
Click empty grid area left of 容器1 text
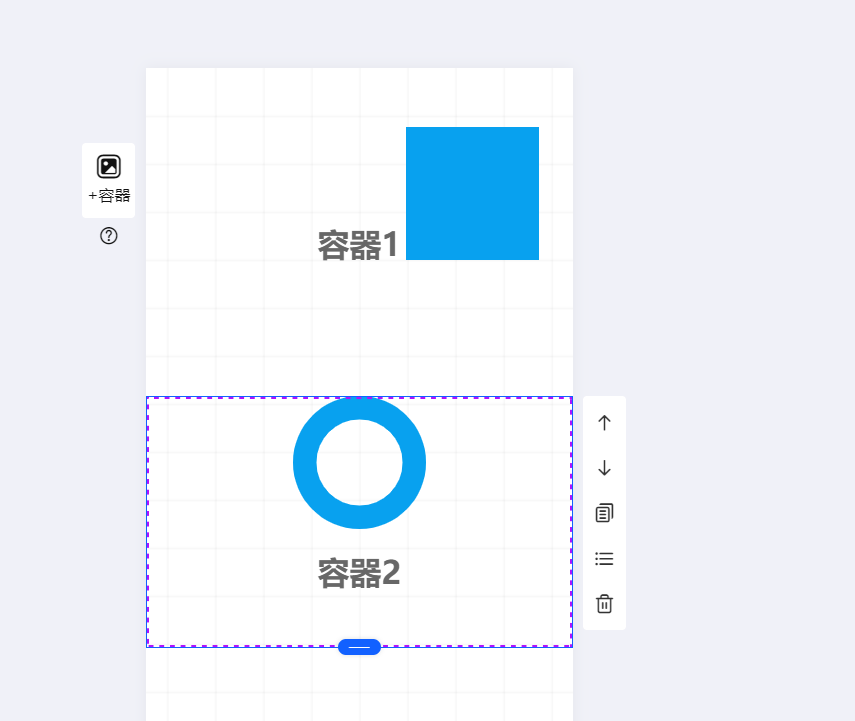click(229, 245)
